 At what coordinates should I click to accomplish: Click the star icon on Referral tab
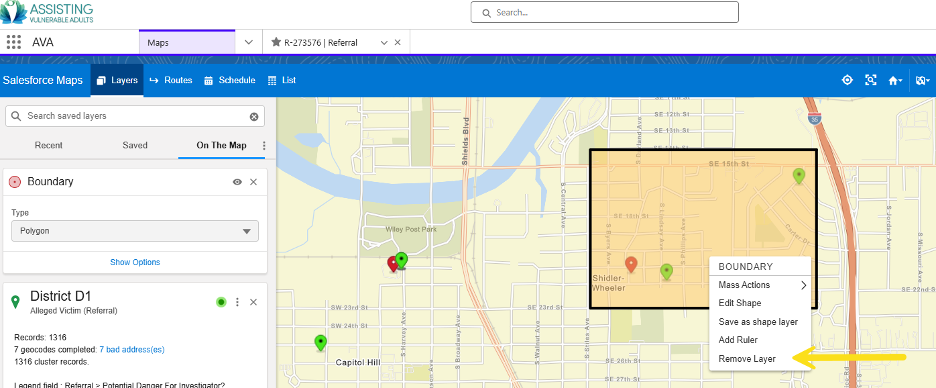(276, 42)
